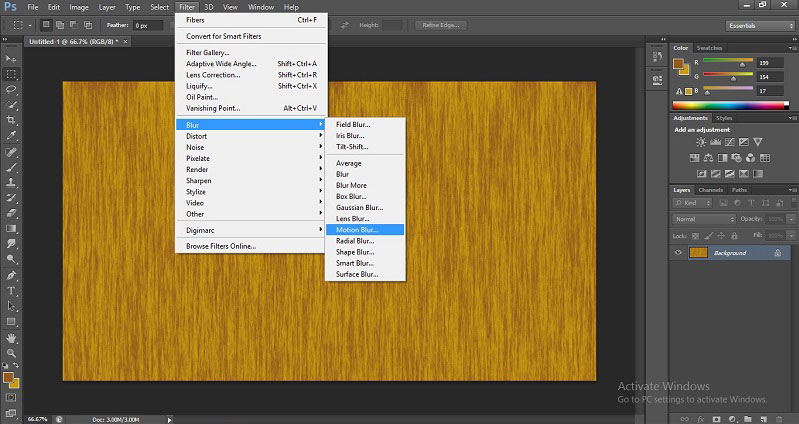The image size is (799, 424).
Task: Choose New selection mode in options bar
Action: click(x=46, y=25)
